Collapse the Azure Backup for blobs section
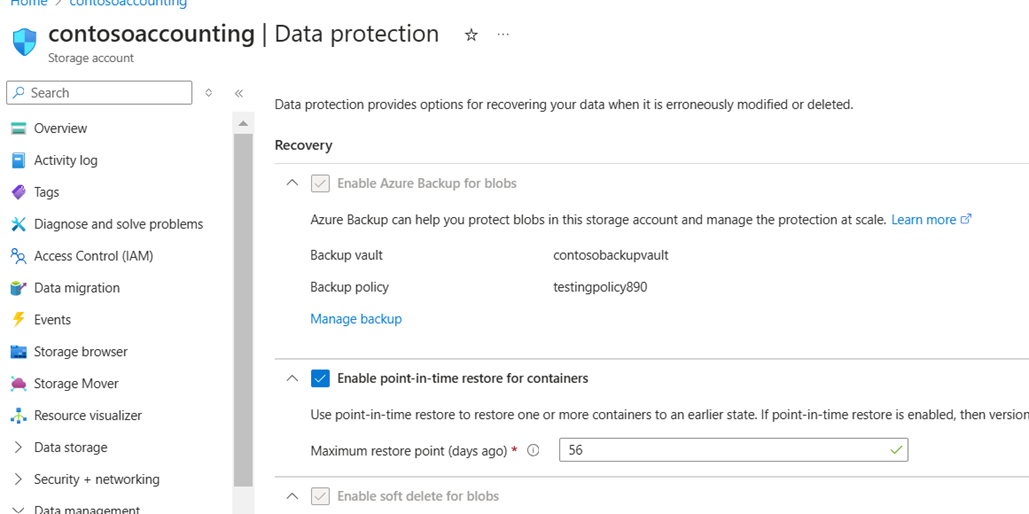The width and height of the screenshot is (1029, 514). (292, 183)
